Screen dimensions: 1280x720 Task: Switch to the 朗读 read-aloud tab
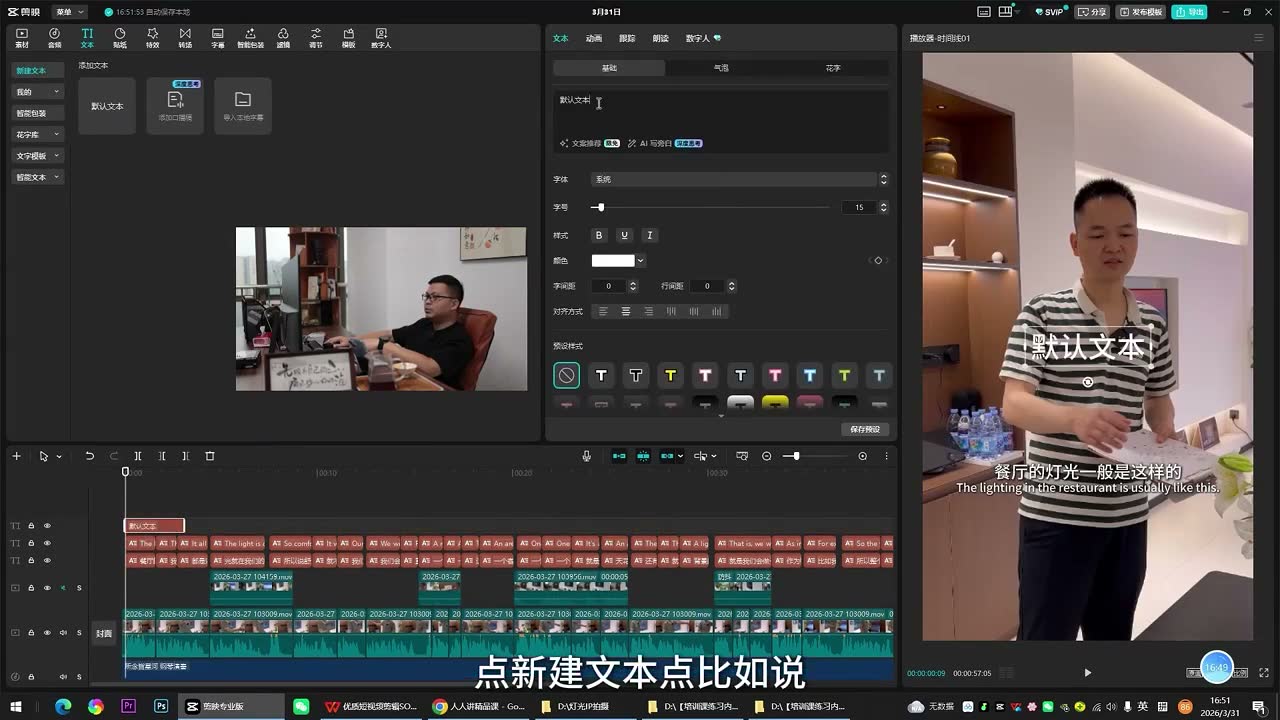point(660,38)
